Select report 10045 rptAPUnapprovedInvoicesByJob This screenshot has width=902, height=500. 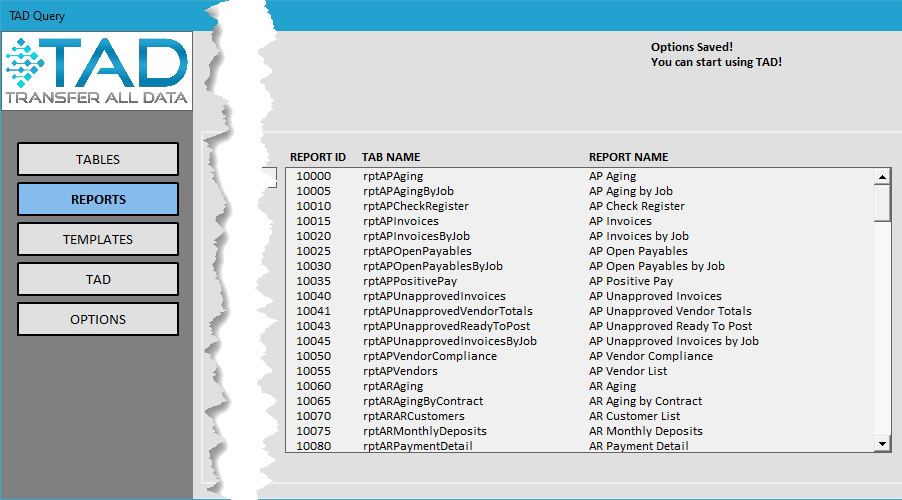579,341
